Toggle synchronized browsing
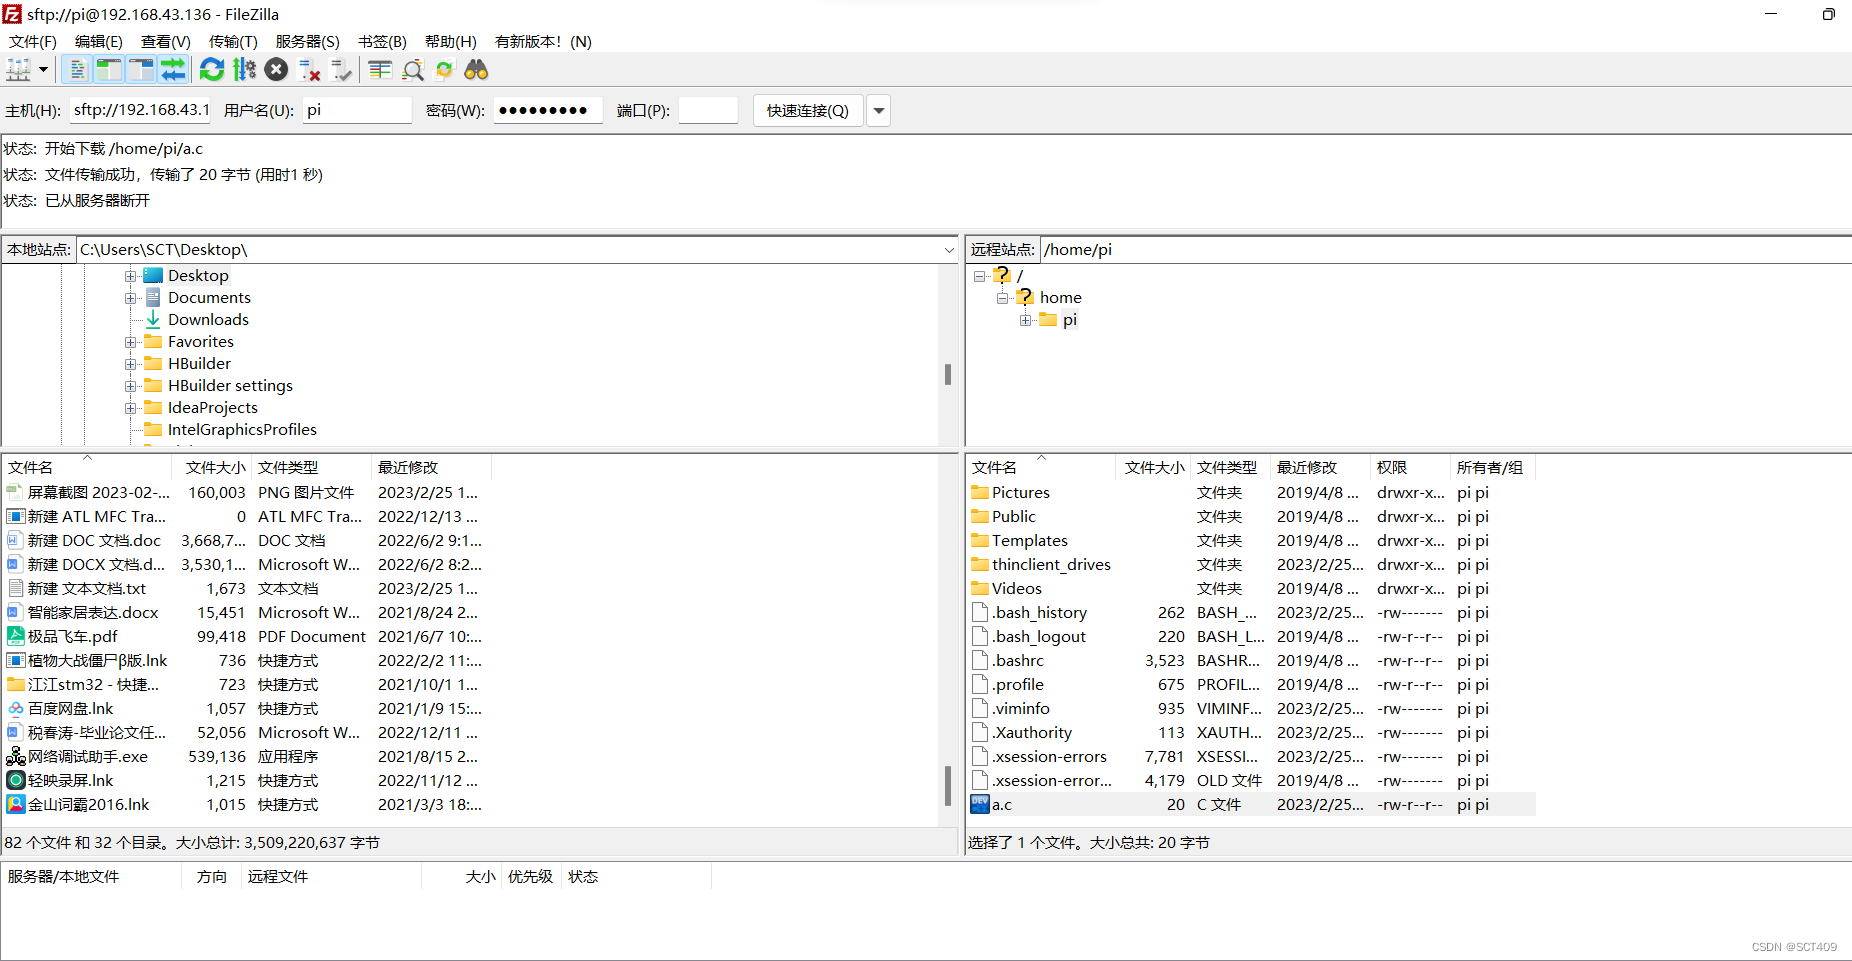The width and height of the screenshot is (1852, 961). click(444, 69)
